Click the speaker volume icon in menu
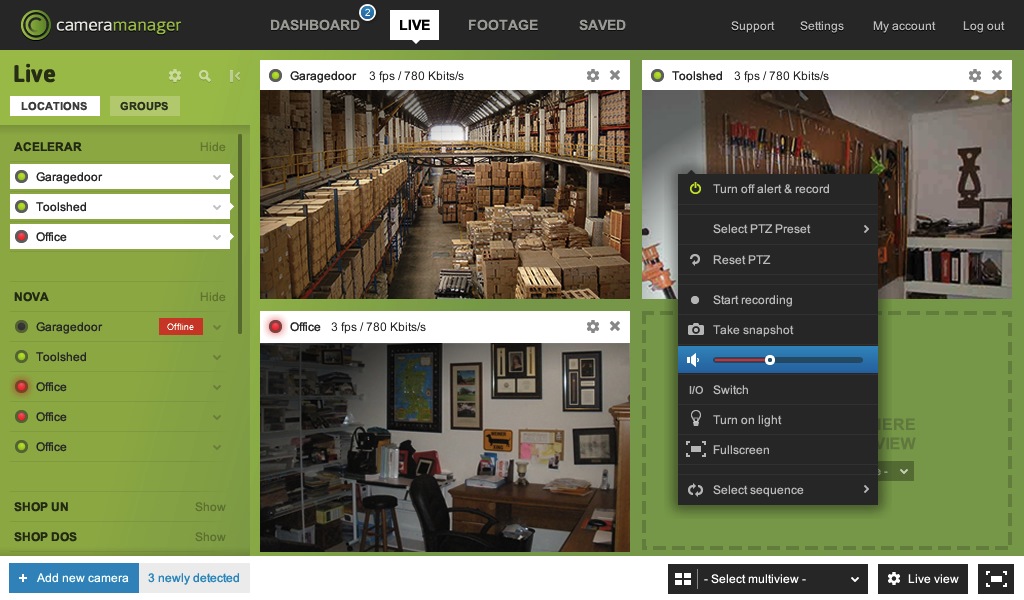Screen dimensions: 1024x600 (694, 360)
